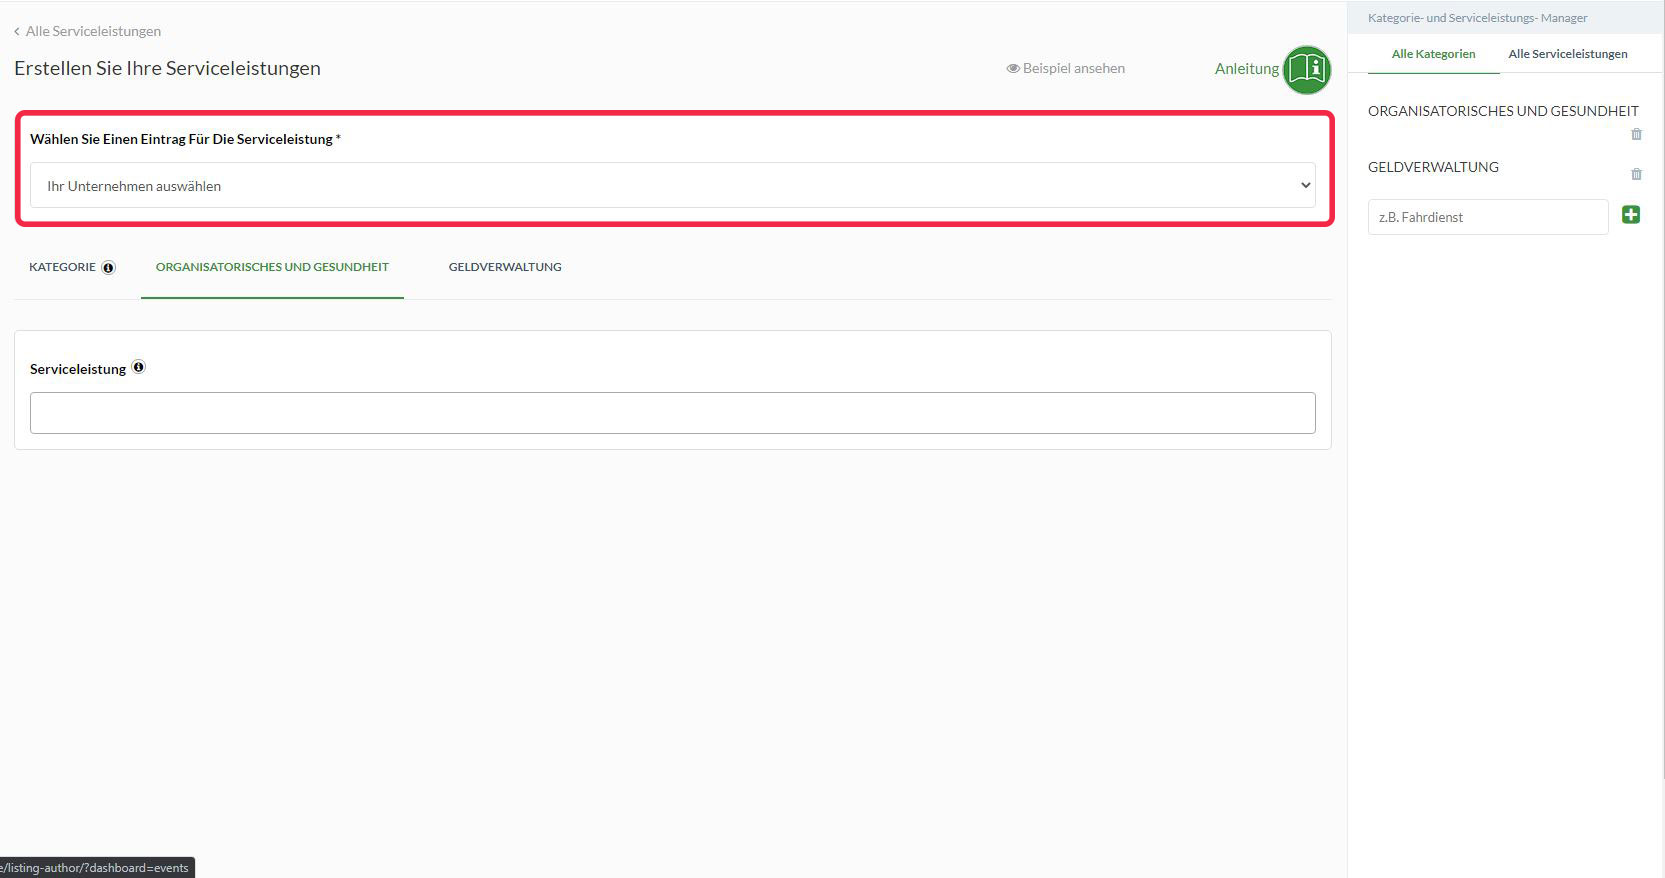
Task: Focus the Serviceleistung text input field
Action: point(672,413)
